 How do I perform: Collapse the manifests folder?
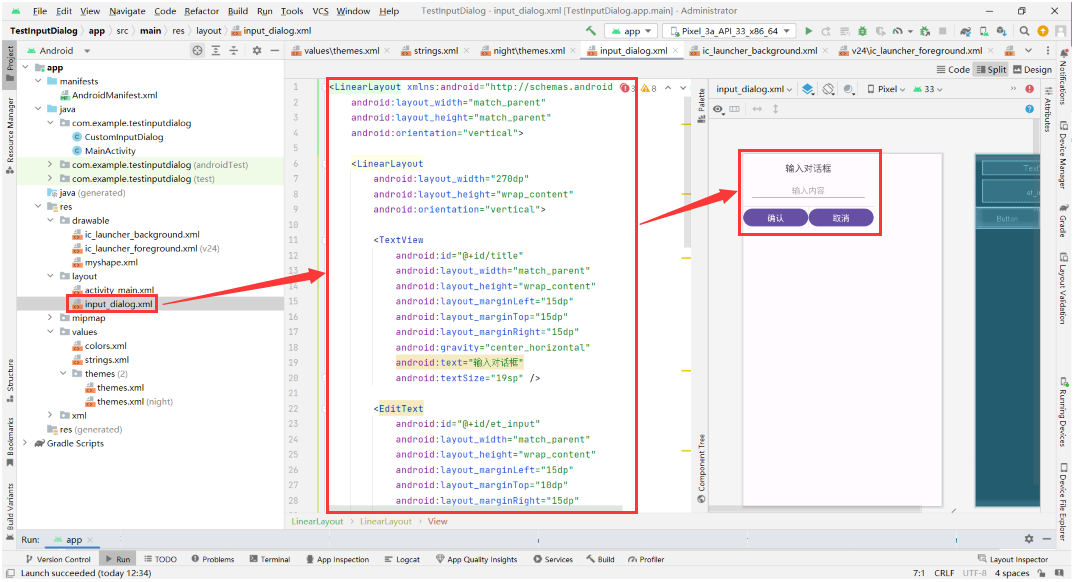point(38,81)
